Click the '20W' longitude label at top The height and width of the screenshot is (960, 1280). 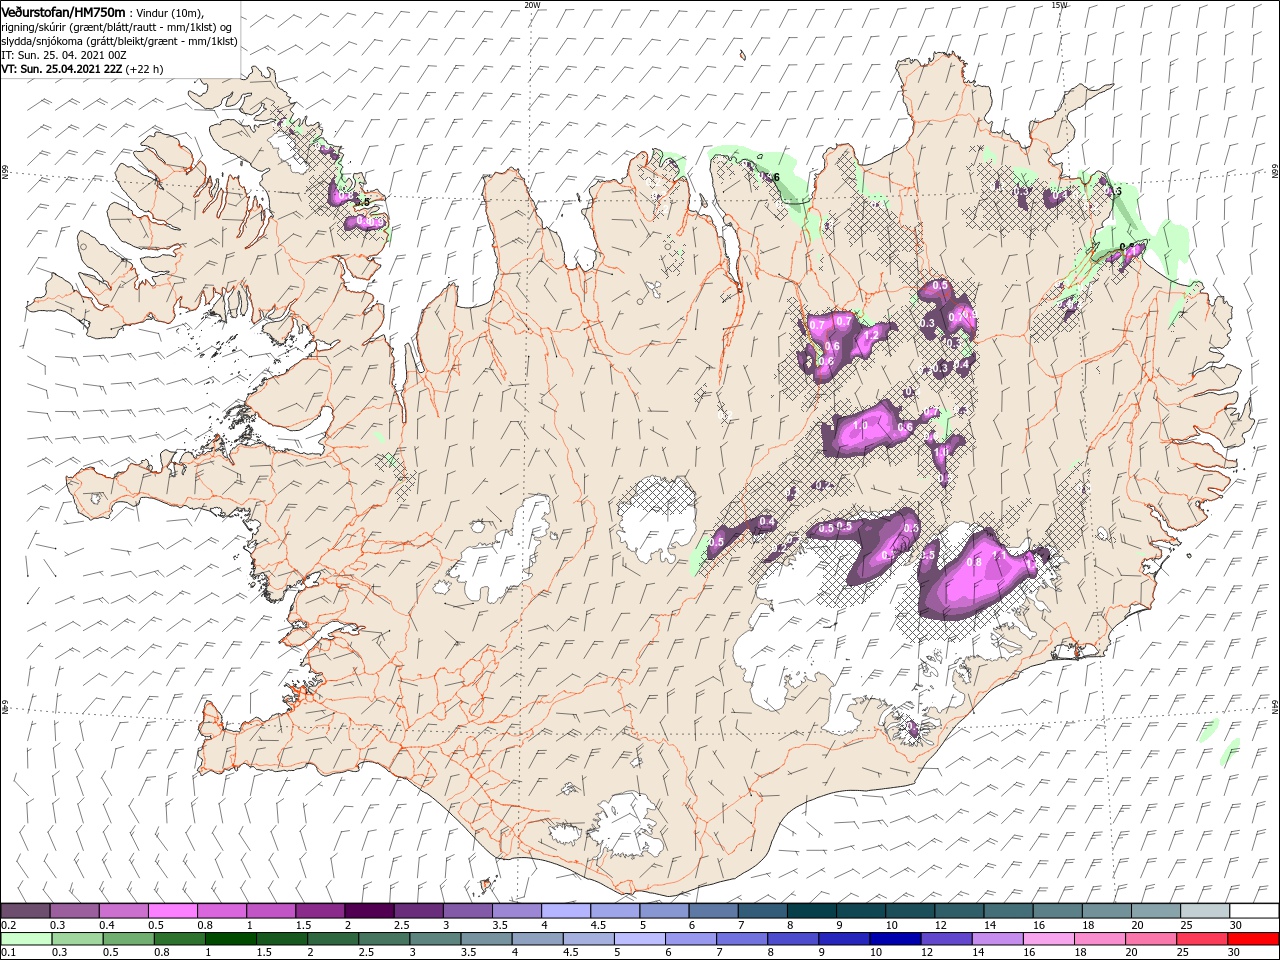(532, 4)
